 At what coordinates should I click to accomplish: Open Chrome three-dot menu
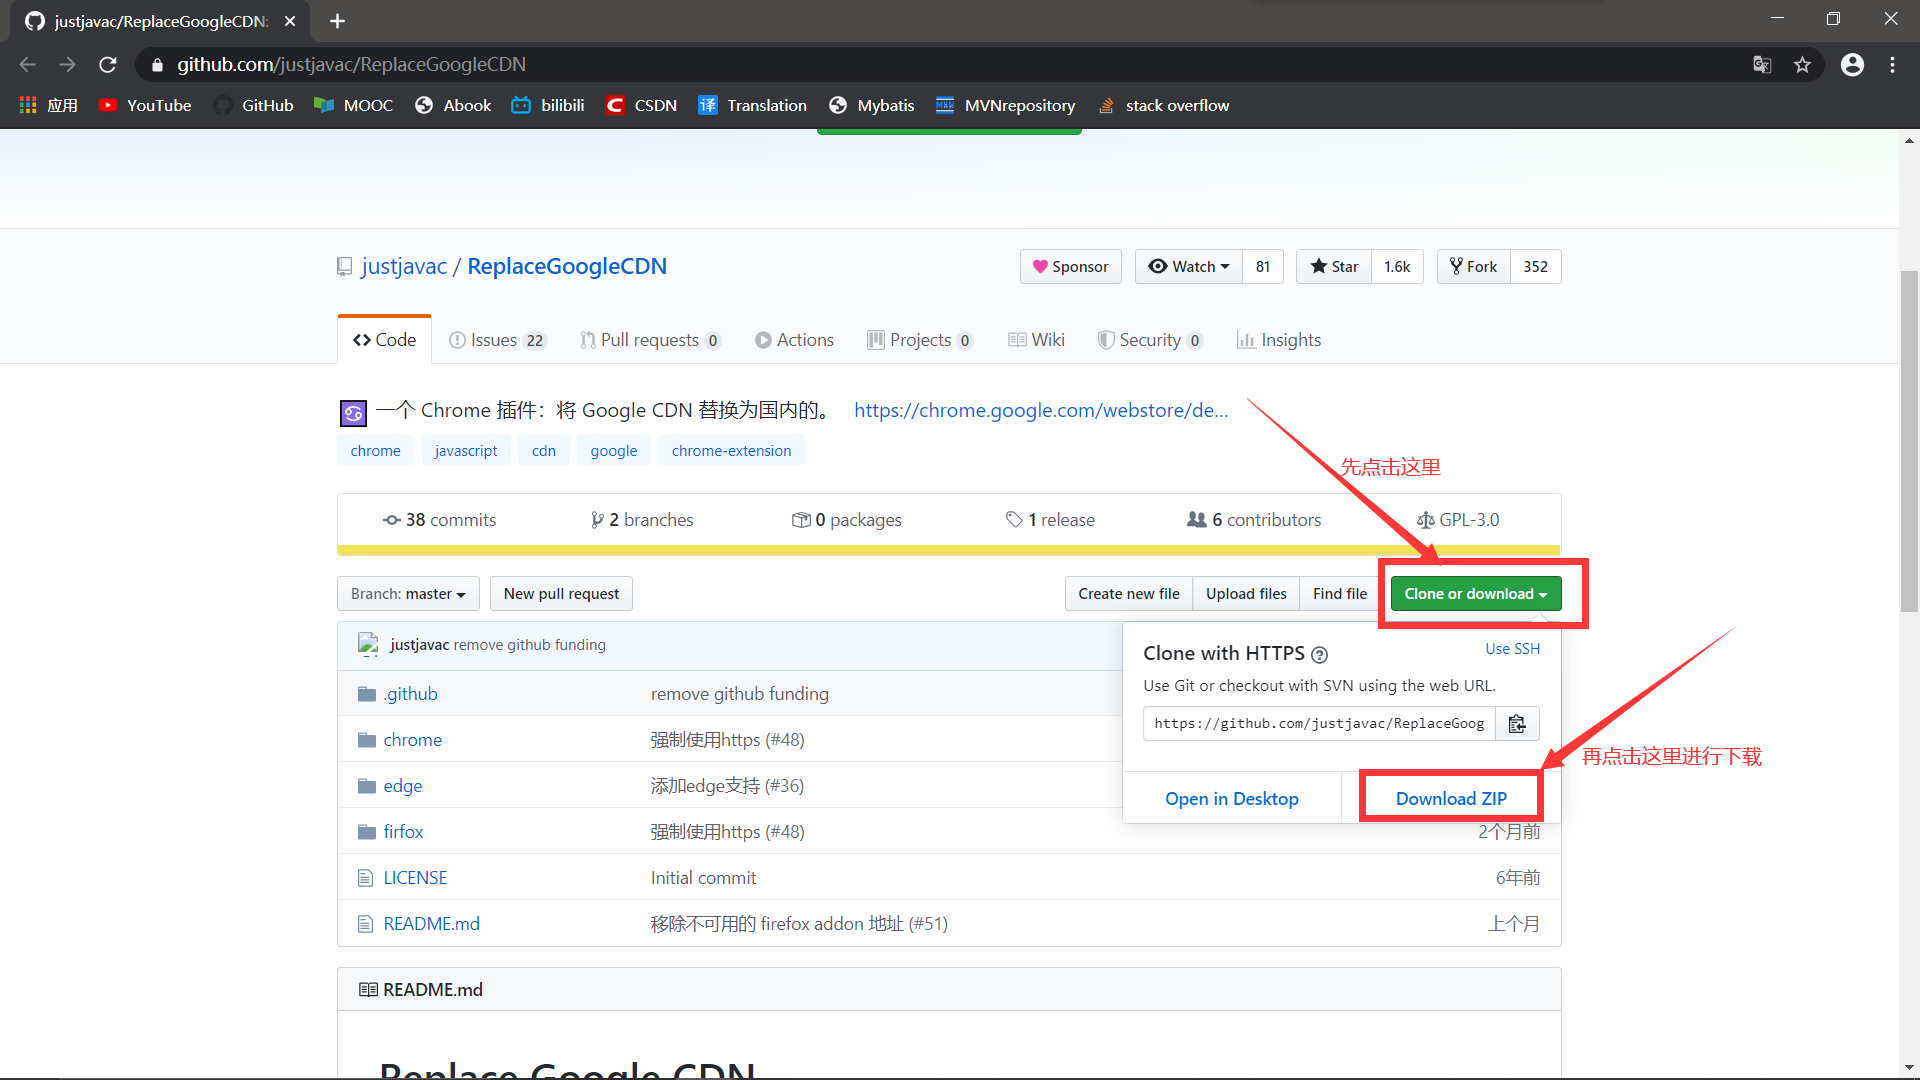pos(1892,65)
